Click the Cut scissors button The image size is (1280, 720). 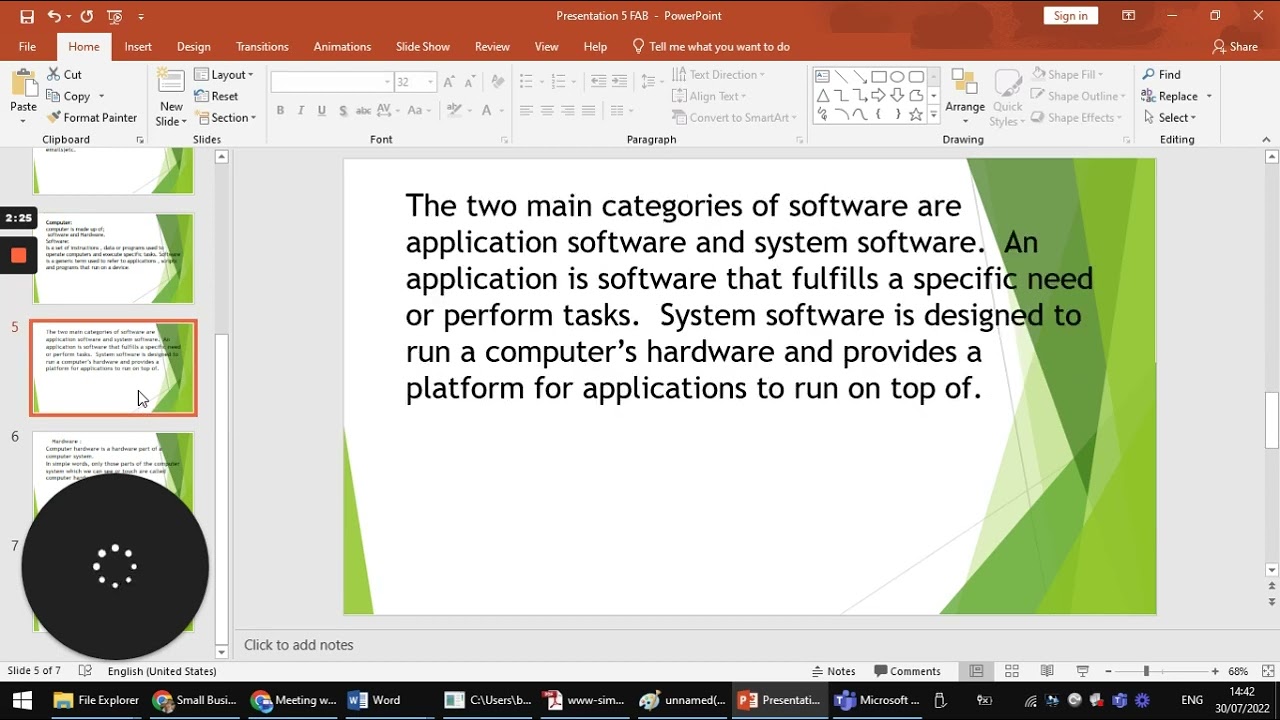click(64, 74)
